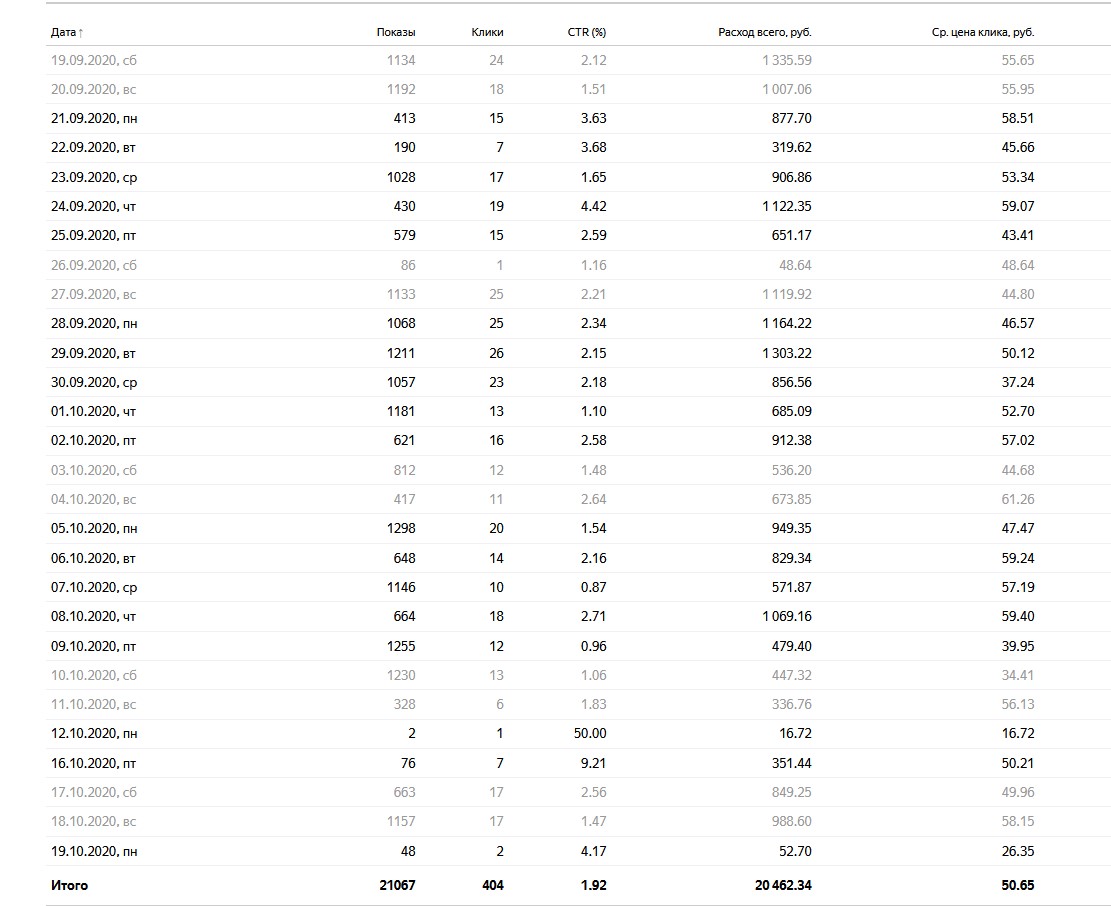The image size is (1111, 906).
Task: Click the 30.09.2020, ср date cell
Action: tap(94, 383)
